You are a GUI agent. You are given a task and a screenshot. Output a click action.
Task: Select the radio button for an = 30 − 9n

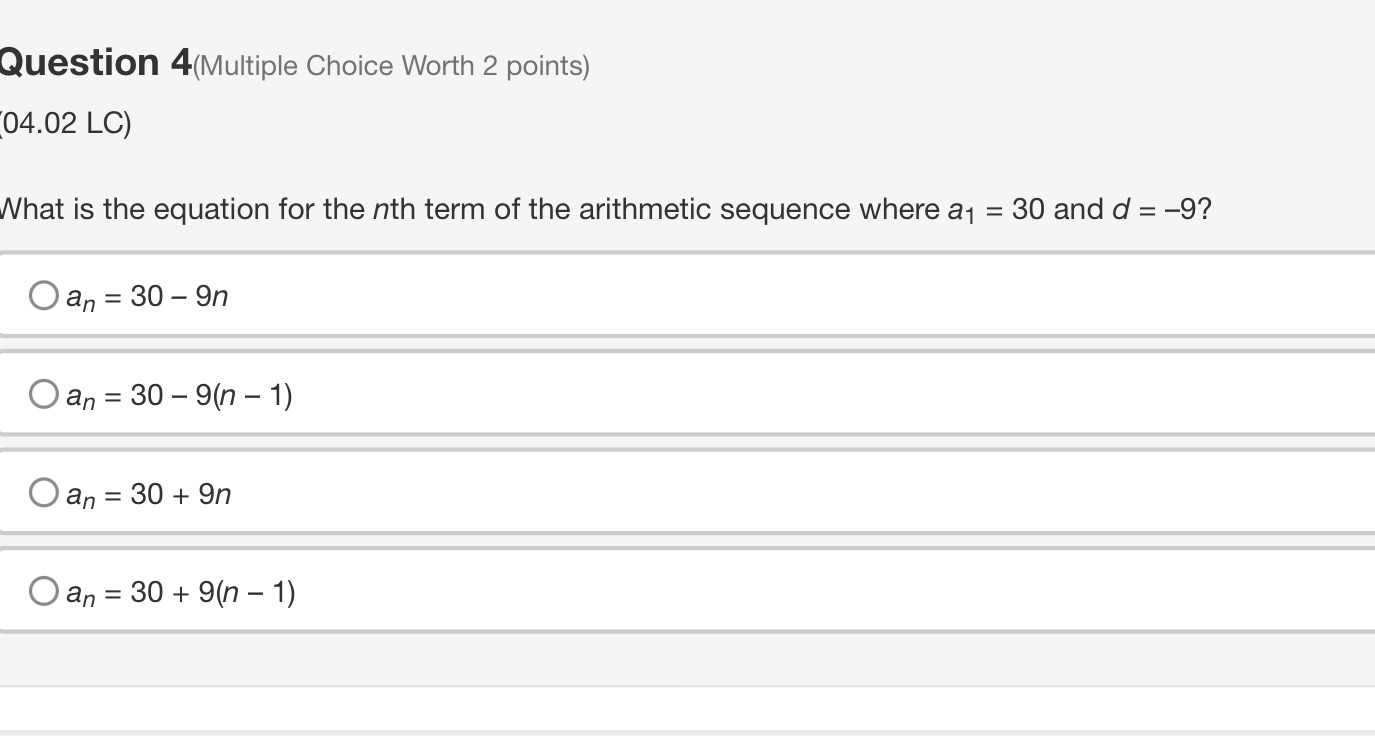point(43,294)
